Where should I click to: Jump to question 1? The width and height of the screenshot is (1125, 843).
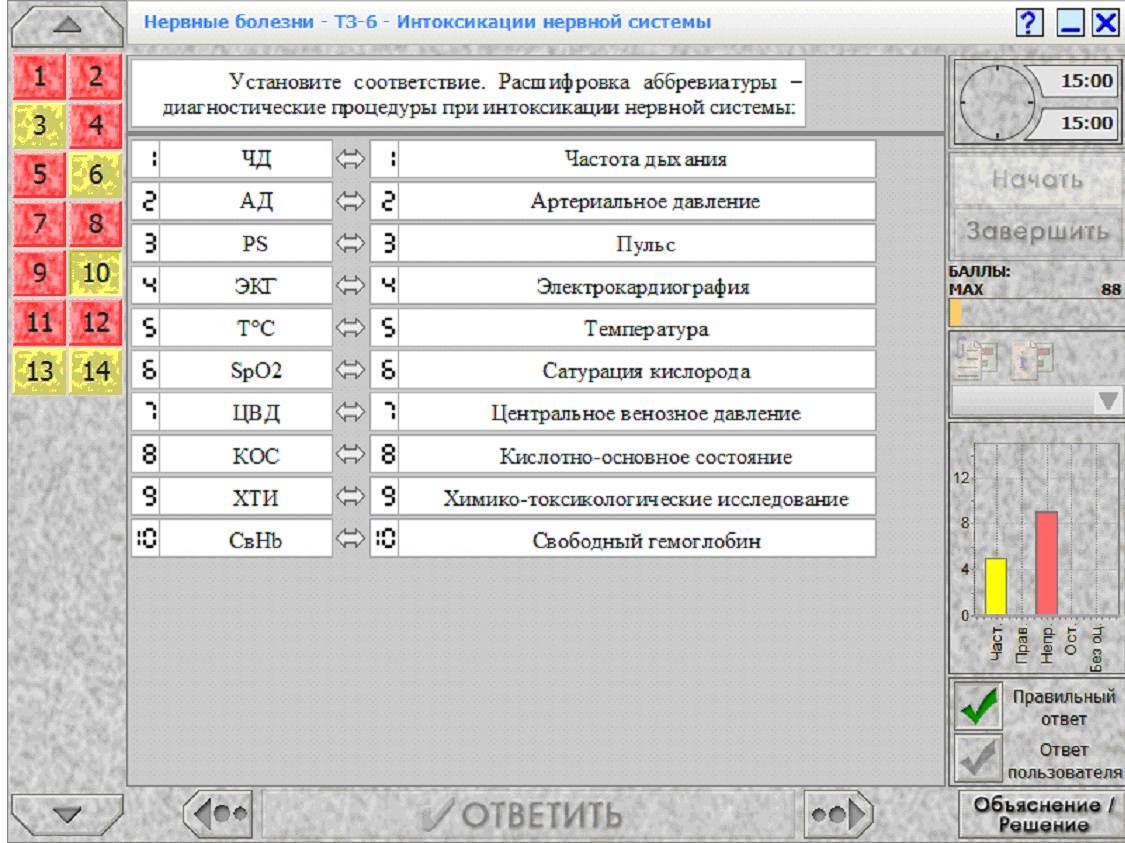click(39, 76)
